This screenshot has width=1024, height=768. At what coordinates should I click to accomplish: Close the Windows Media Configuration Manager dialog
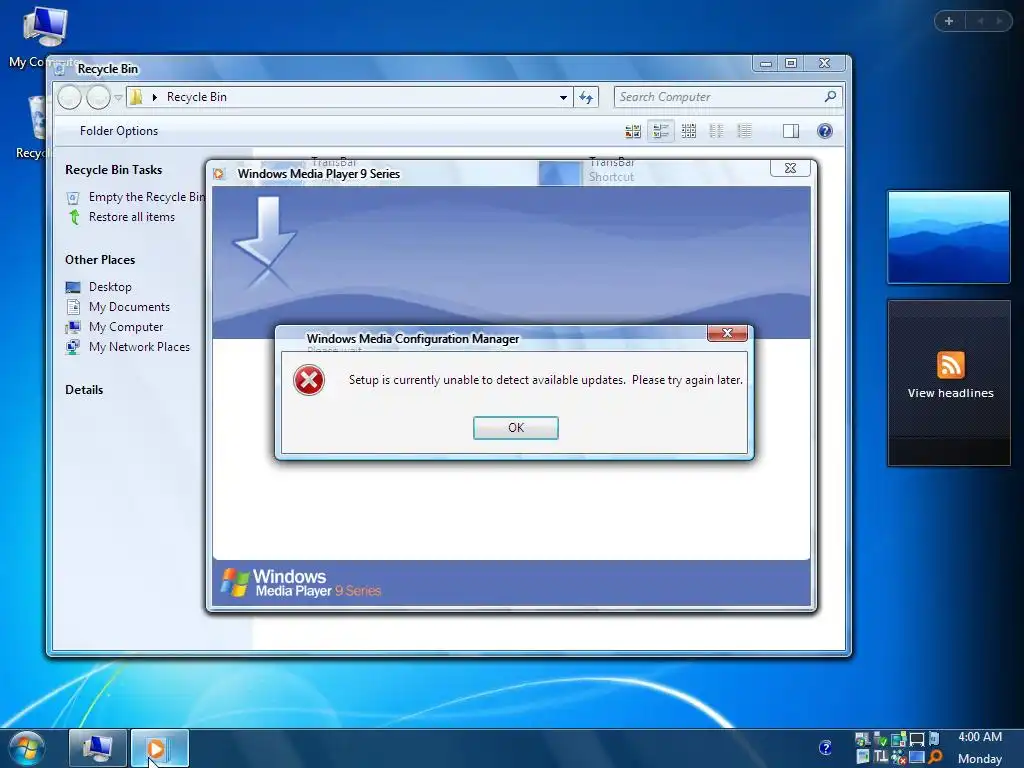727,333
